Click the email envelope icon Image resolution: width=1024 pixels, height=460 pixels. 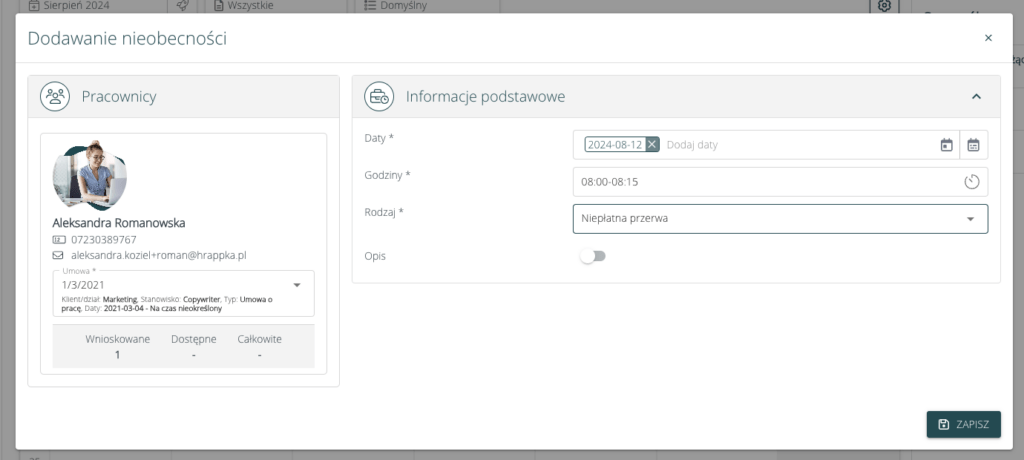click(x=58, y=256)
